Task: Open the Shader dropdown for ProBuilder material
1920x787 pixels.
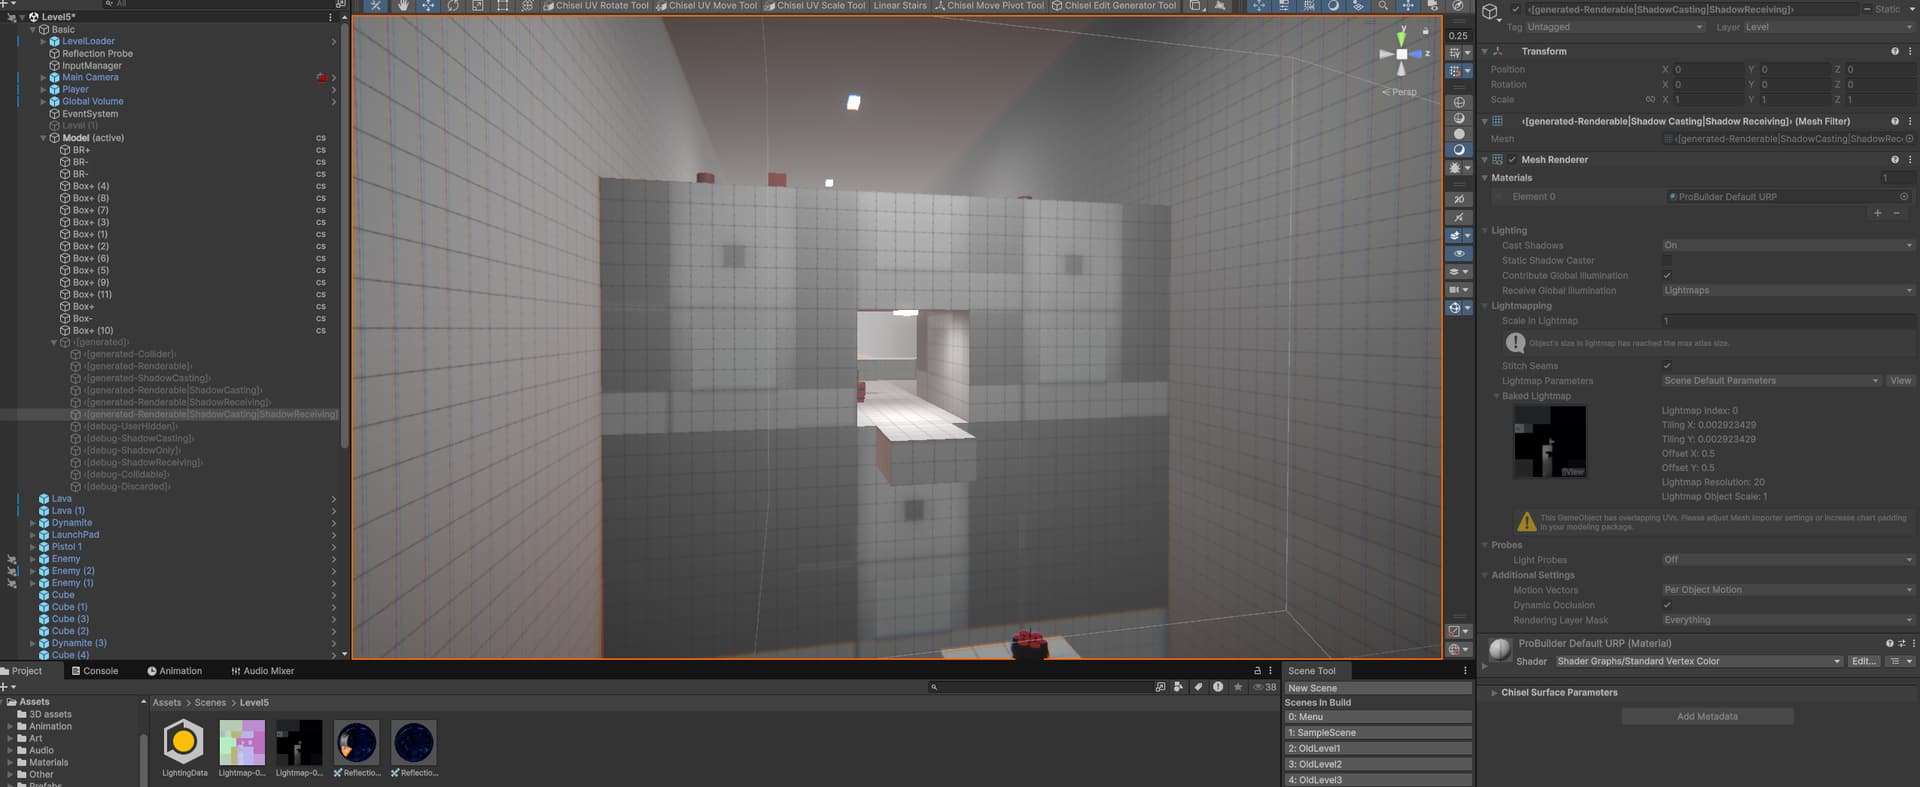Action: 1698,661
